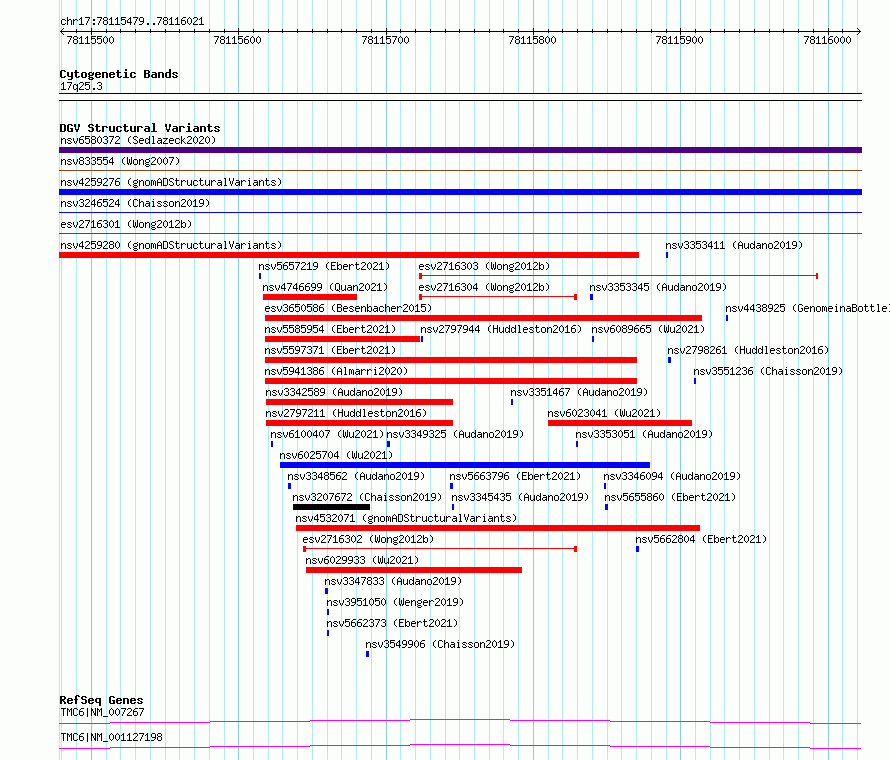This screenshot has height=760, width=890.
Task: Click nsv4438925 (GenomeinaBottle) label
Action: point(807,308)
